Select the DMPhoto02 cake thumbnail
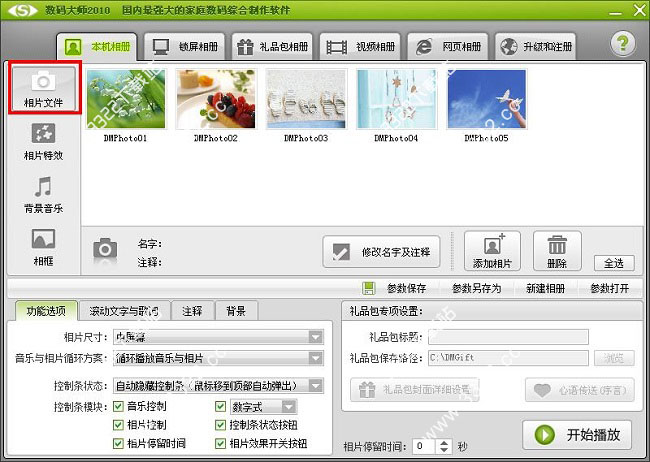This screenshot has height=462, width=650. pos(216,99)
